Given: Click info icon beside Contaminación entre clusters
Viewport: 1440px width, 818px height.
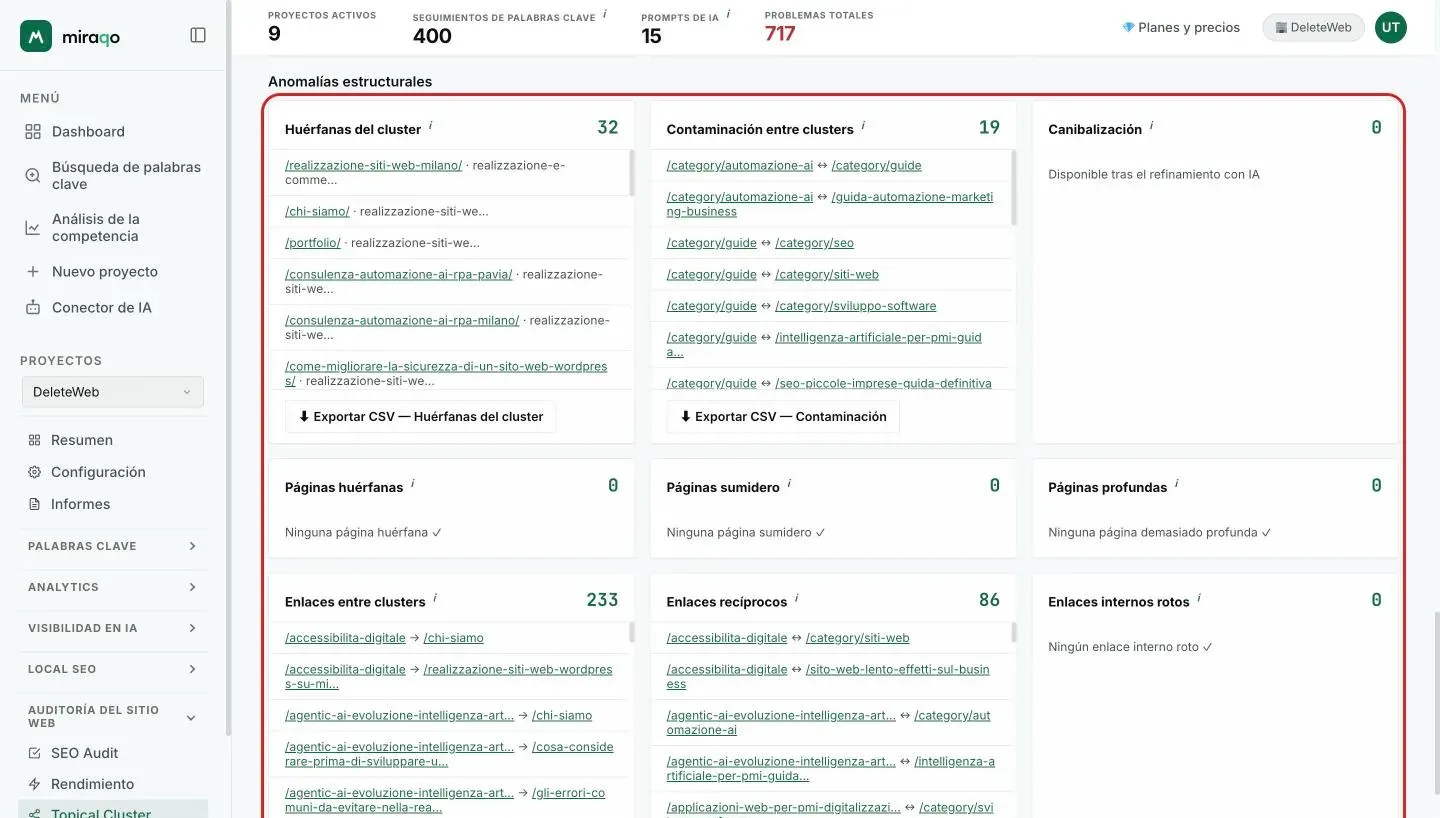Looking at the screenshot, I should click(863, 127).
